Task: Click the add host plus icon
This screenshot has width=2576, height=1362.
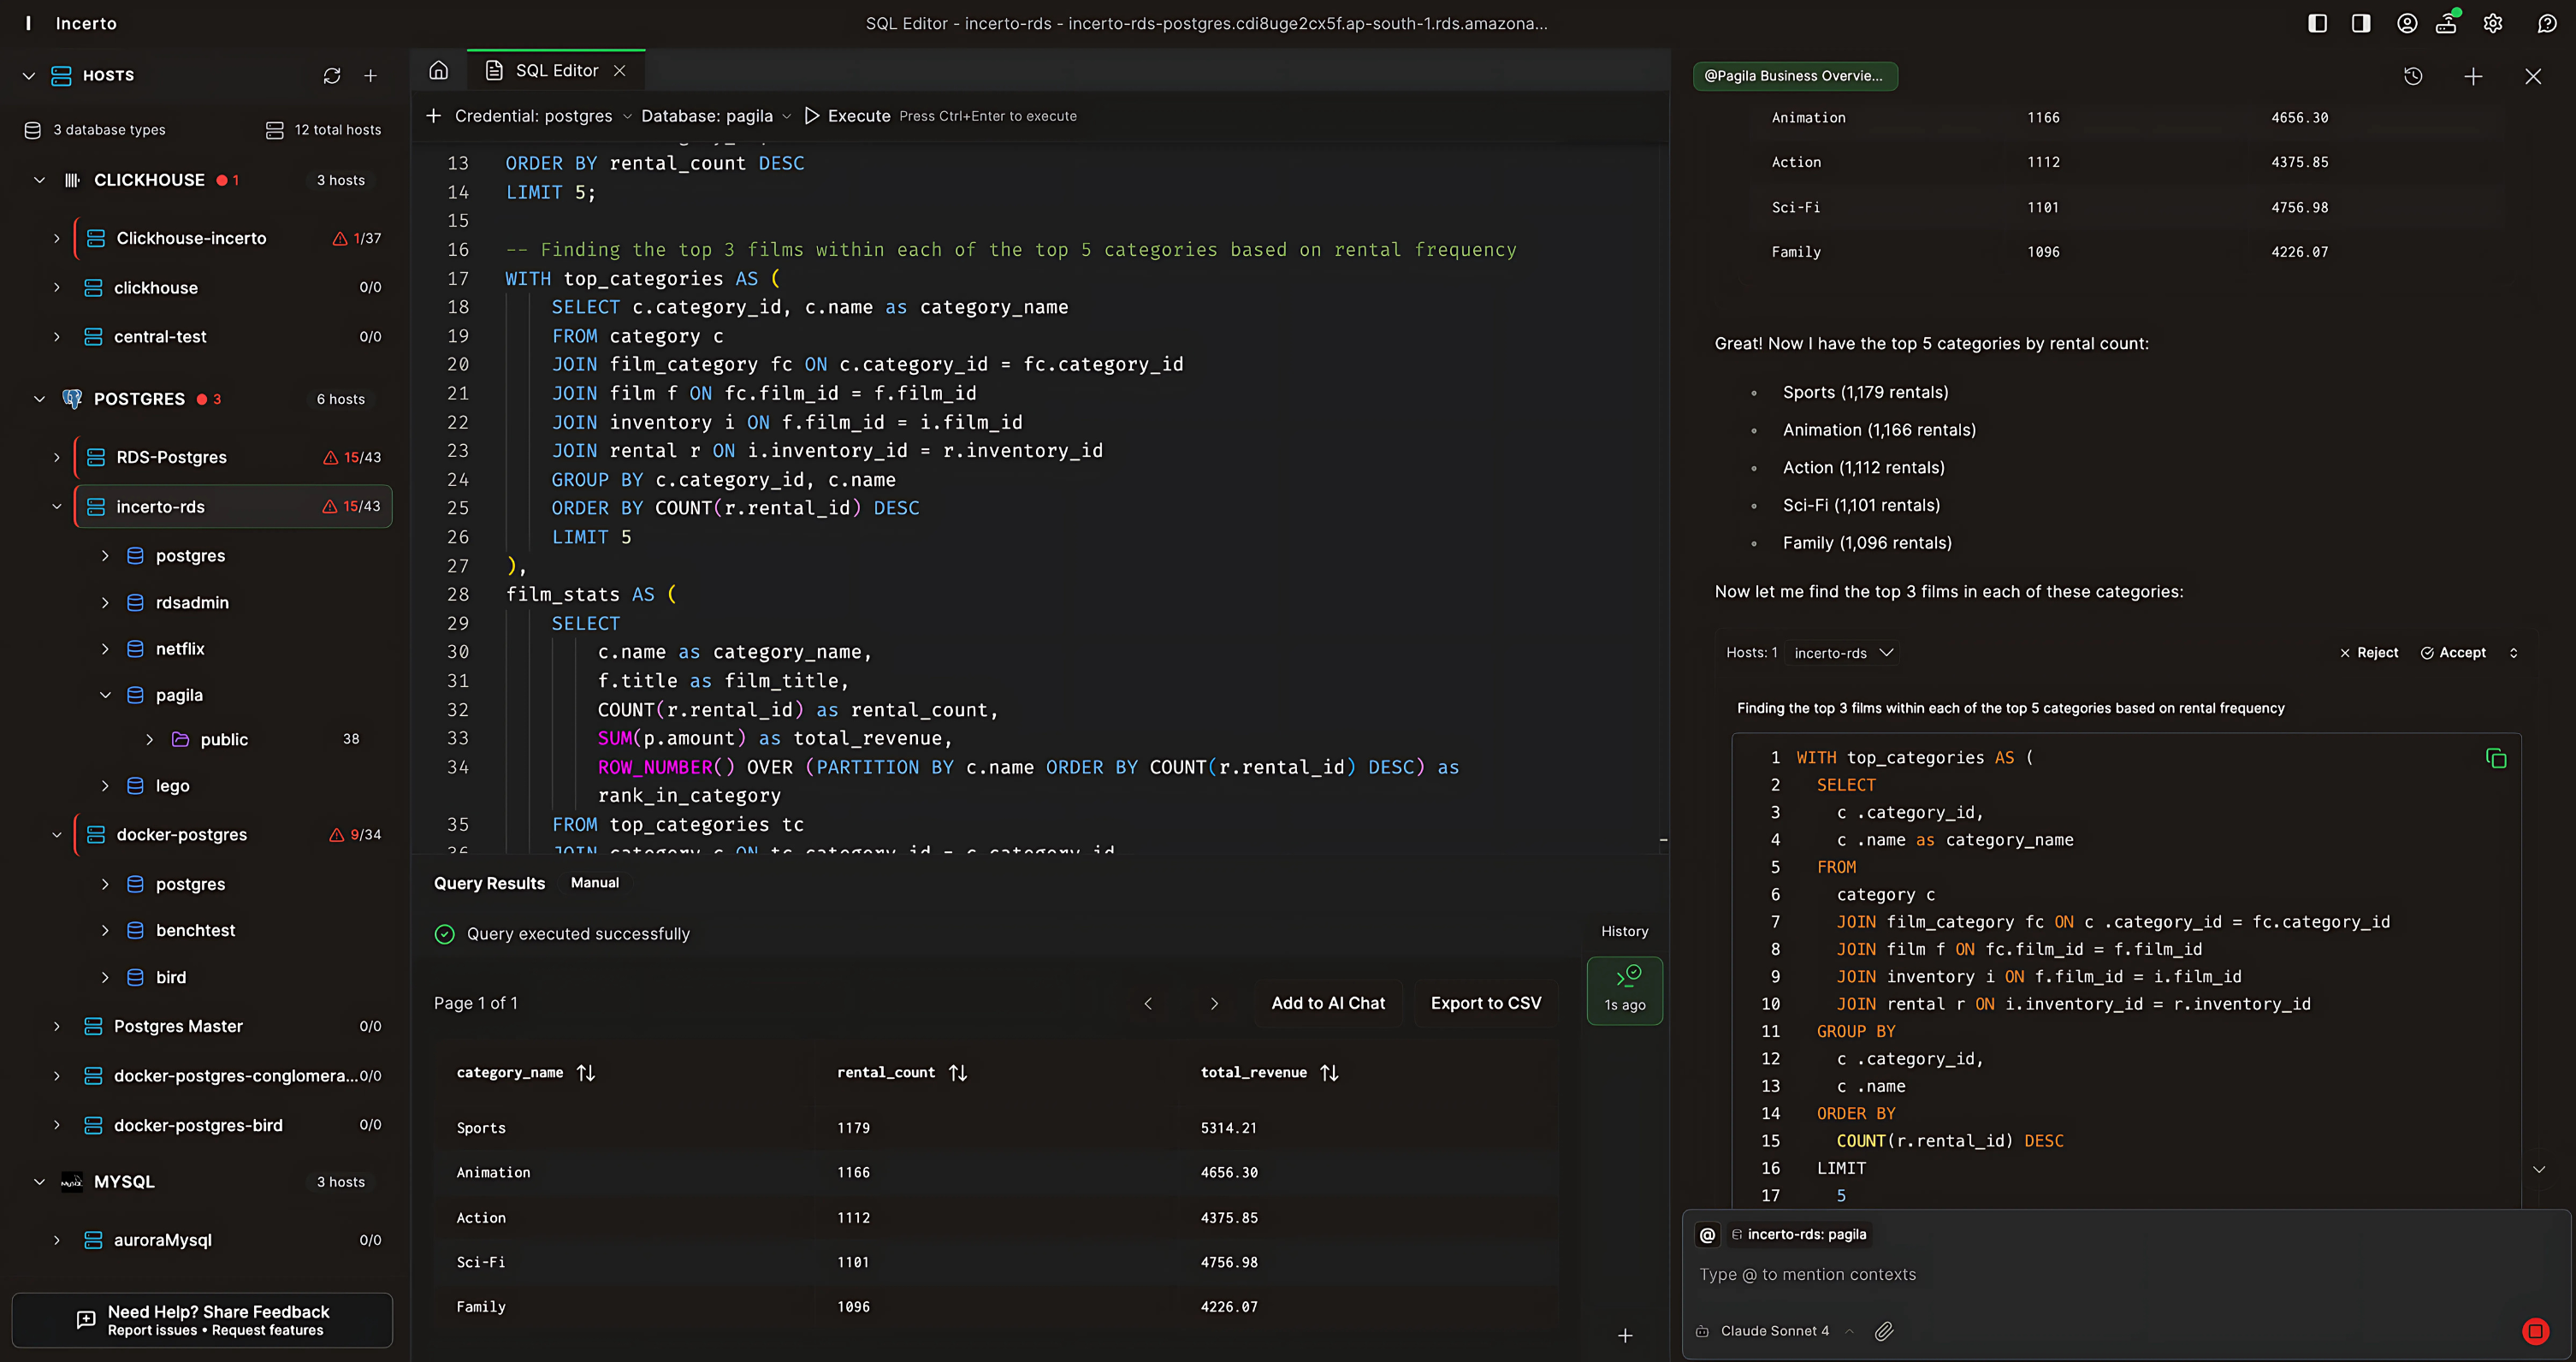Action: (370, 76)
